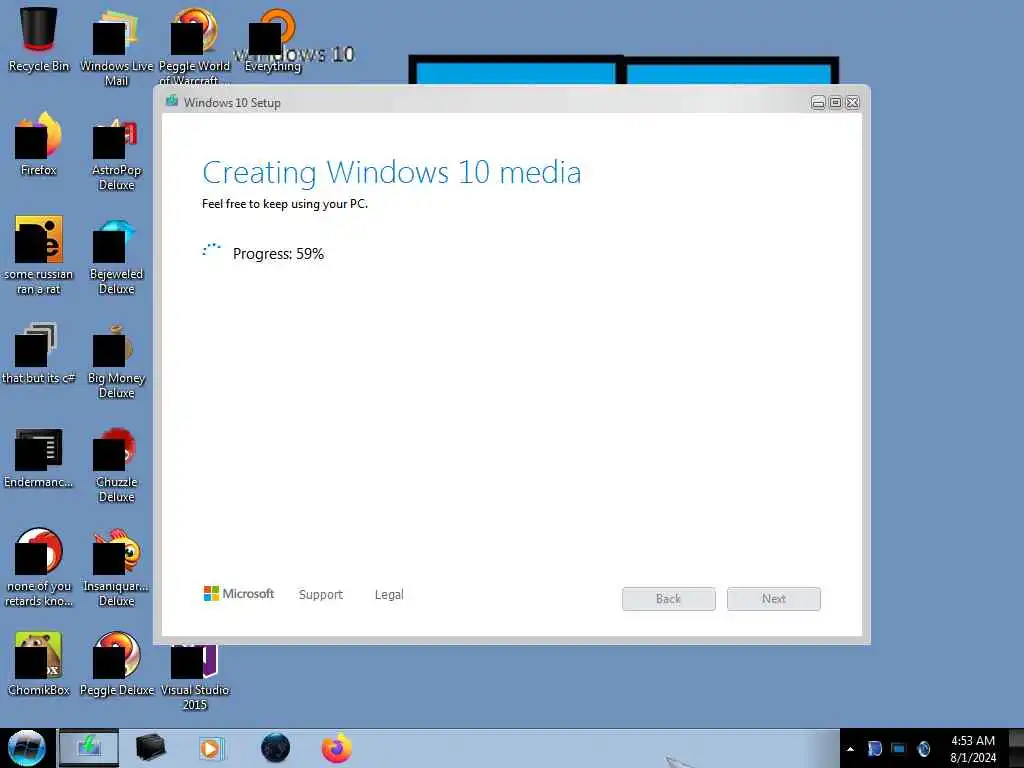Click the Microsoft logo in Setup
Viewport: 1024px width, 768px height.
[239, 594]
